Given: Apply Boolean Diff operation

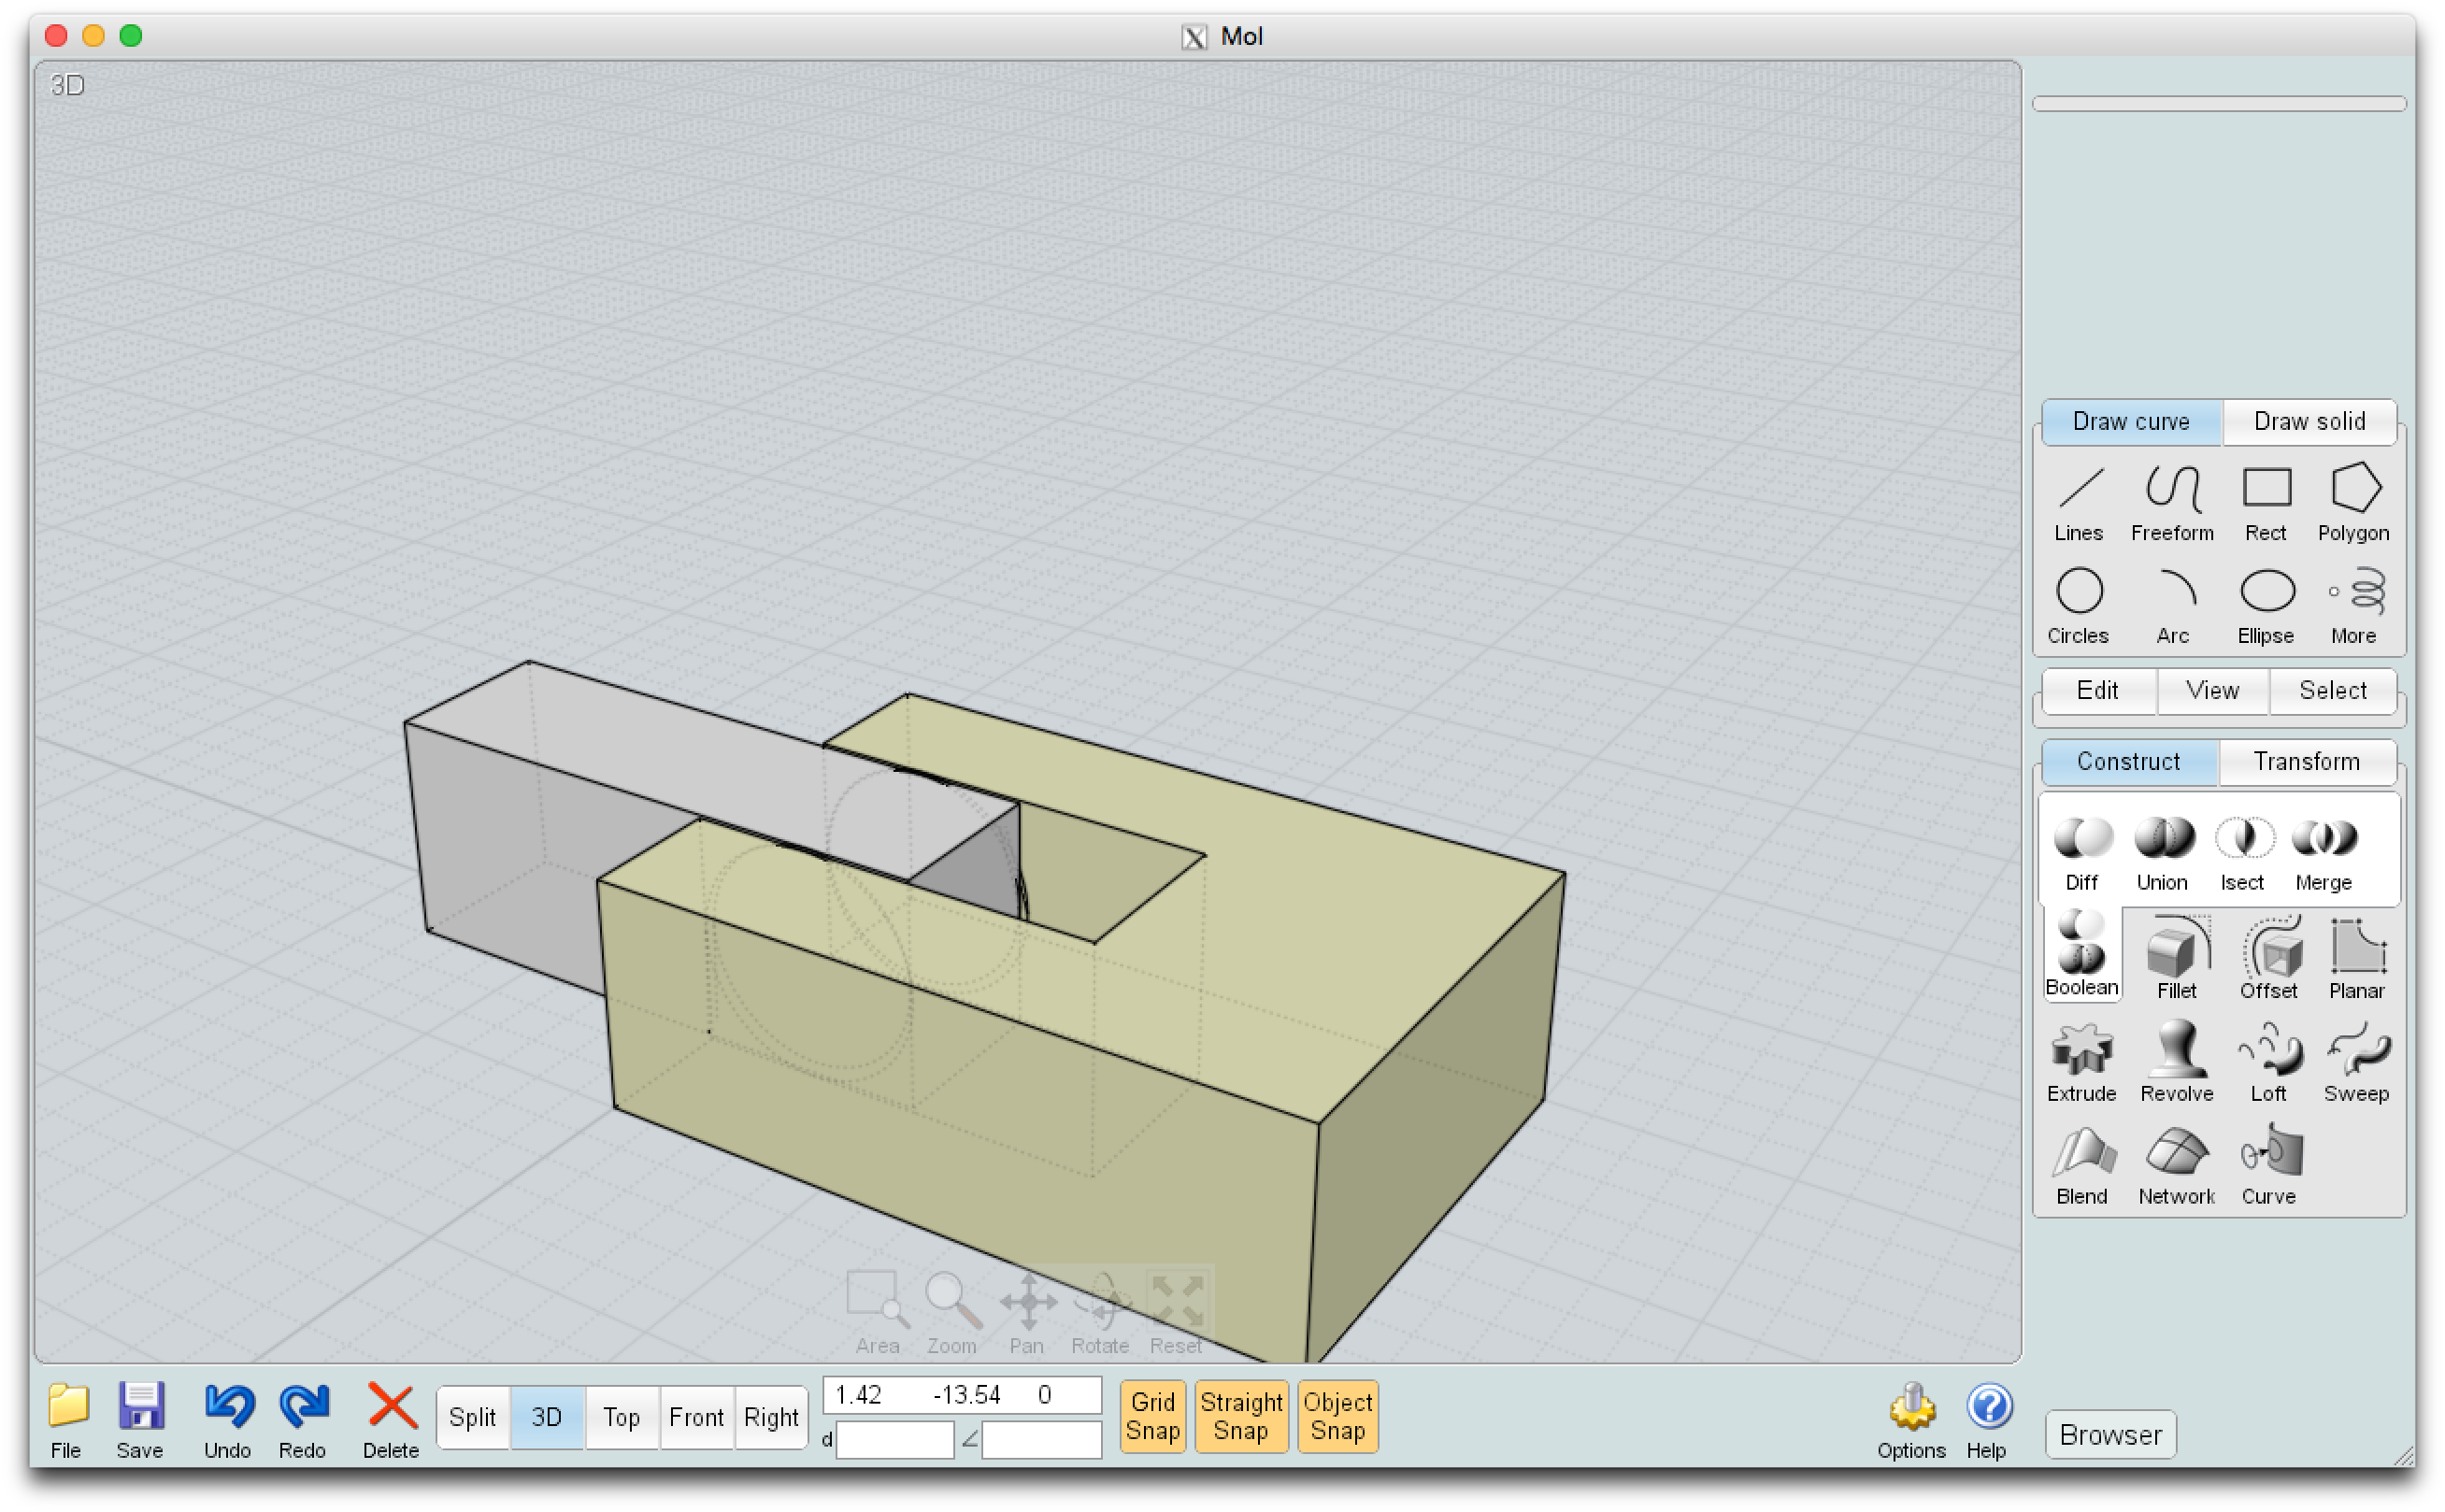Looking at the screenshot, I should (x=2082, y=853).
